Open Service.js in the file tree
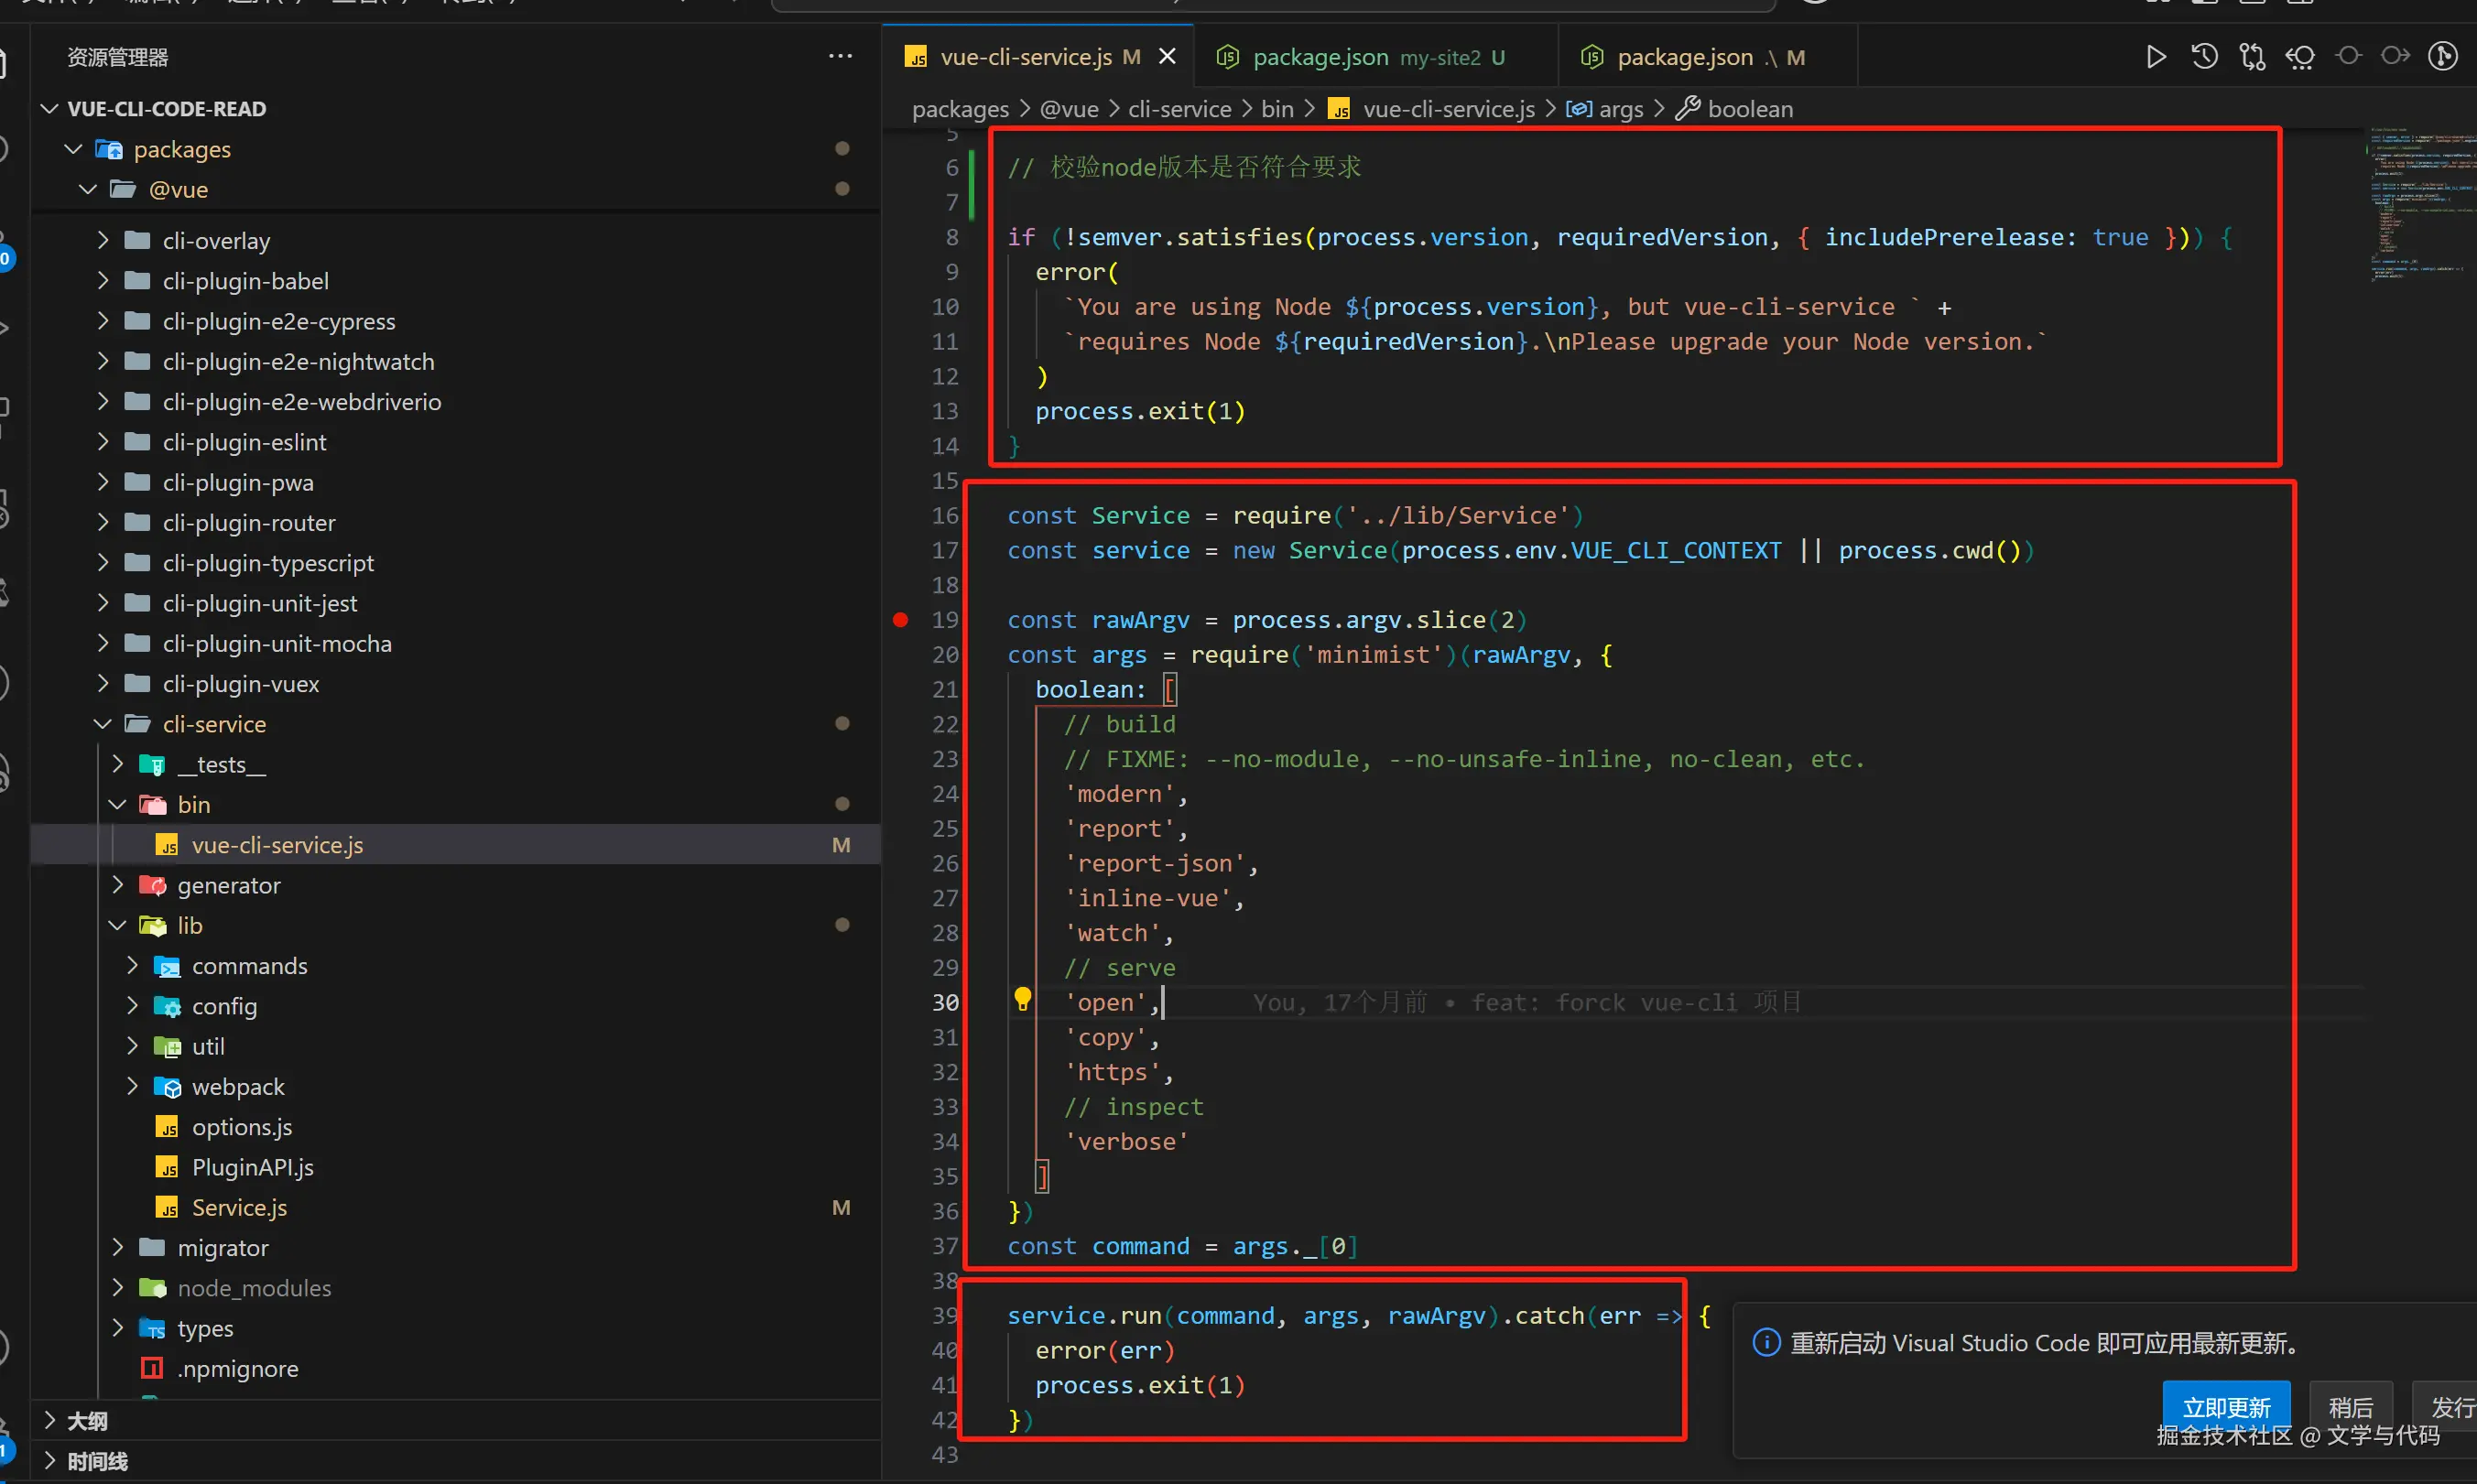Screen dimensions: 2477x1484 click(x=239, y=1208)
